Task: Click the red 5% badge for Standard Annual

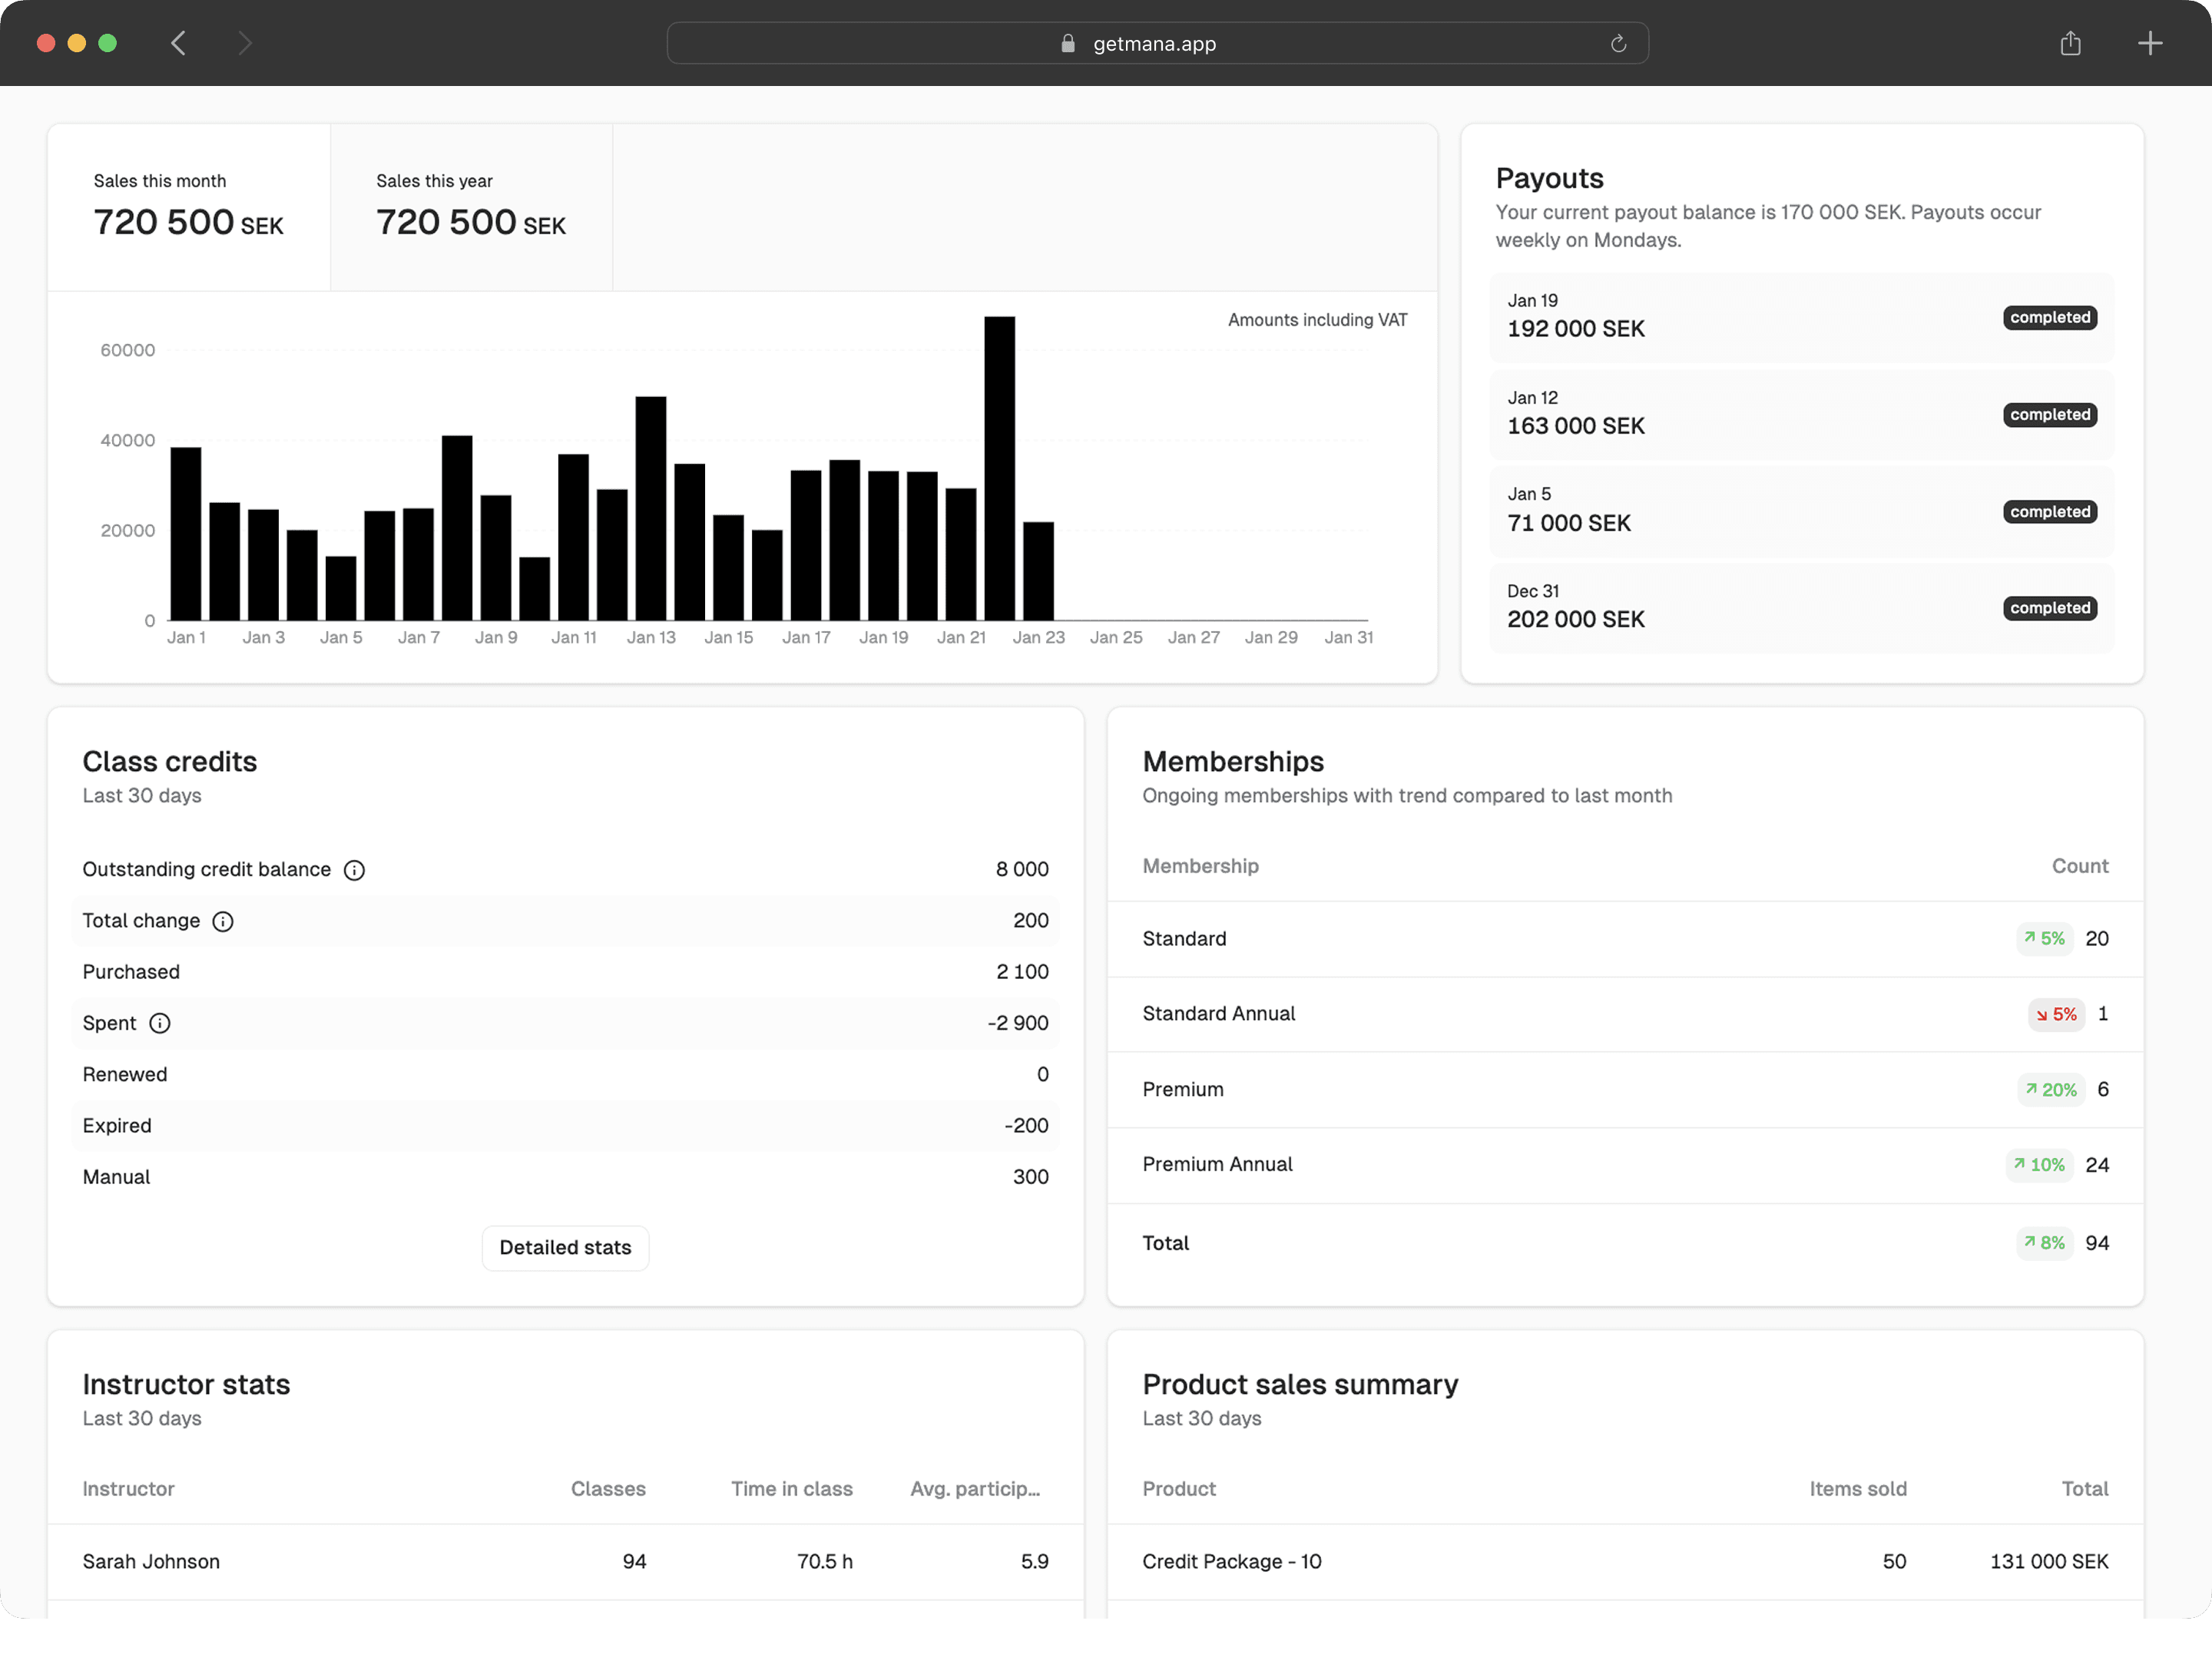Action: click(2056, 1014)
